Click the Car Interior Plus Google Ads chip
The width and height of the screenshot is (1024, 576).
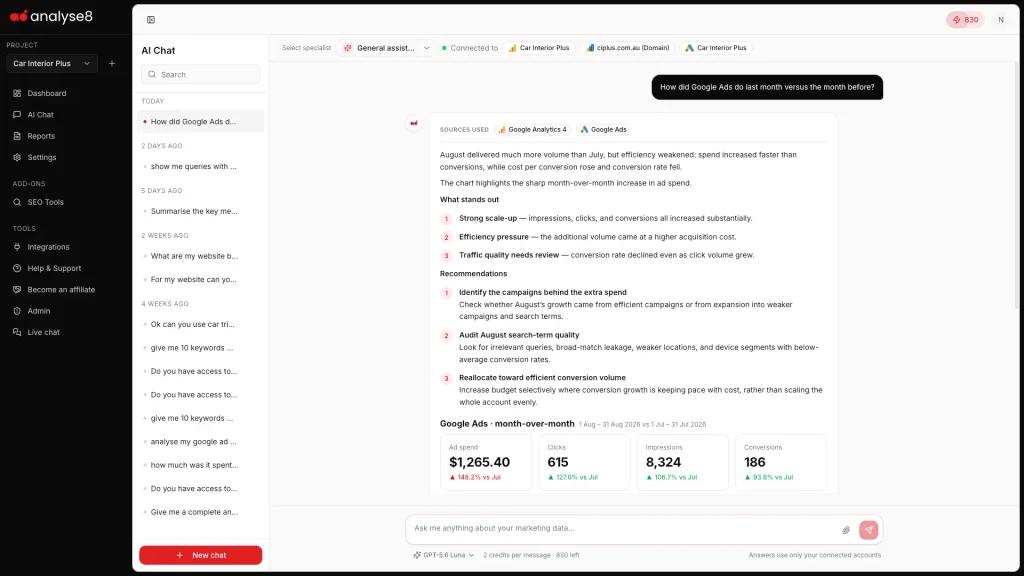[715, 48]
